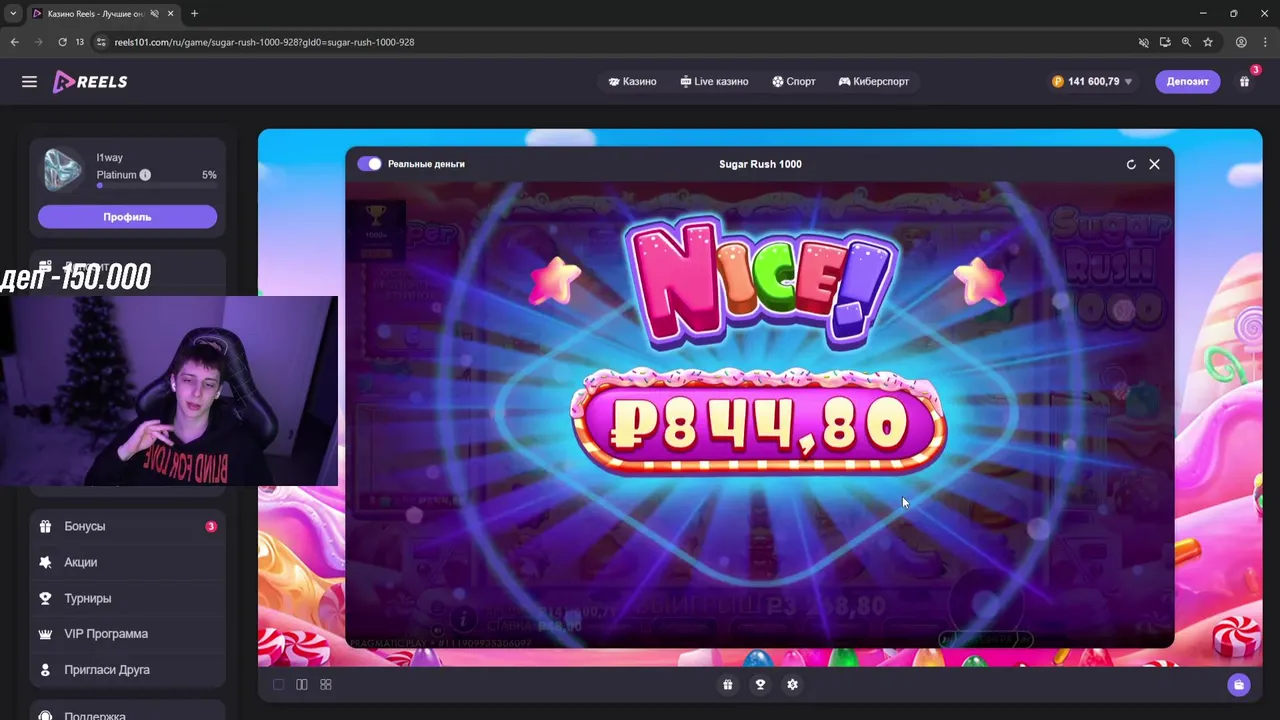Expand the 141 600,79 balance dropdown
The width and height of the screenshot is (1280, 720).
pyautogui.click(x=1092, y=82)
